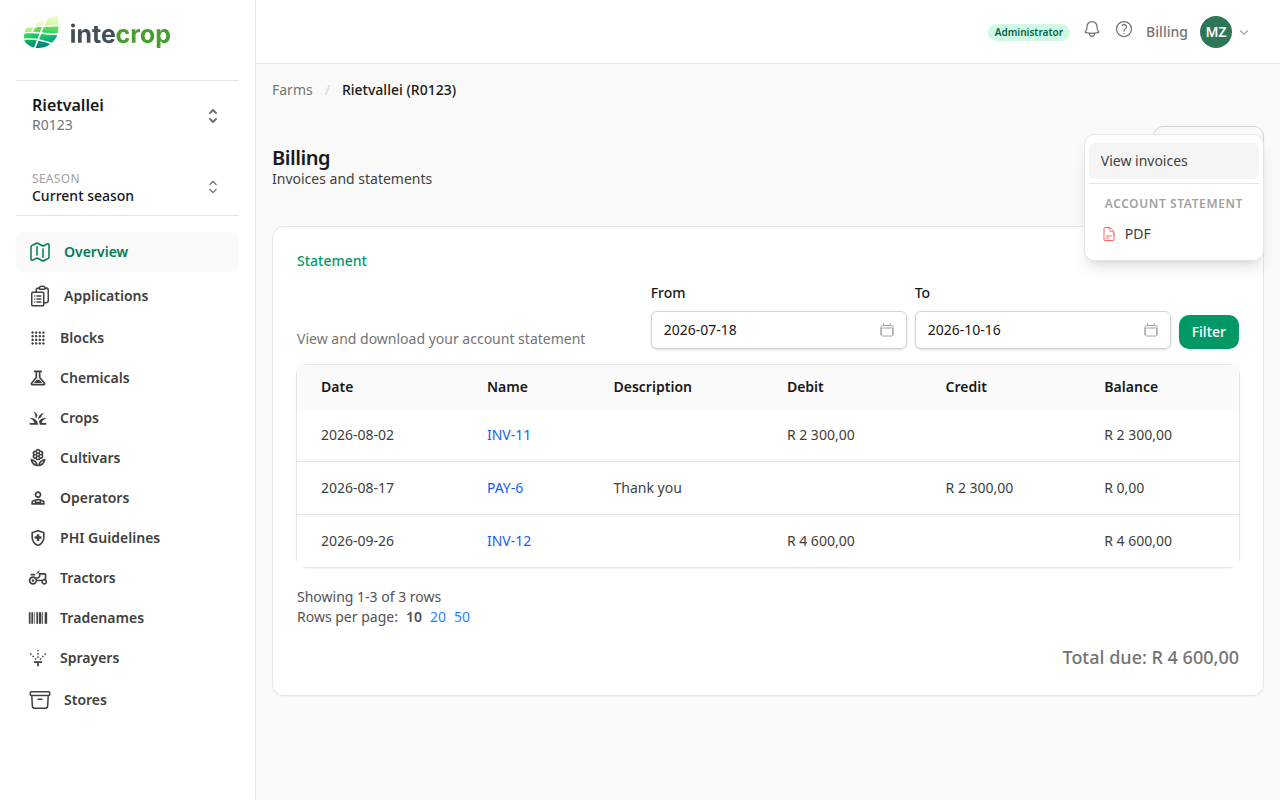Click the green Filter button
1280x800 pixels.
coord(1209,332)
